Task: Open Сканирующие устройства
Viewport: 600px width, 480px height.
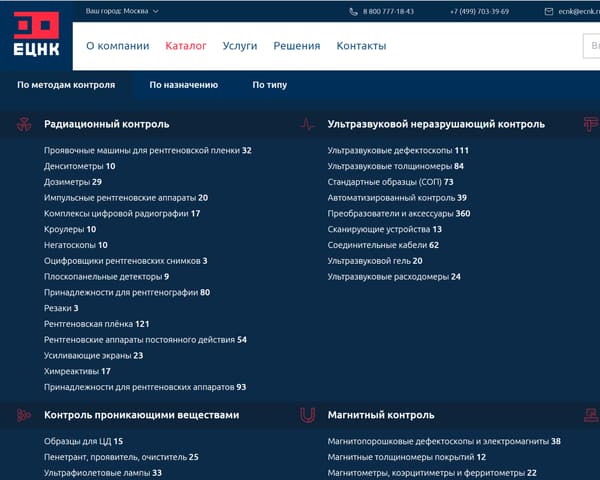Action: click(385, 229)
